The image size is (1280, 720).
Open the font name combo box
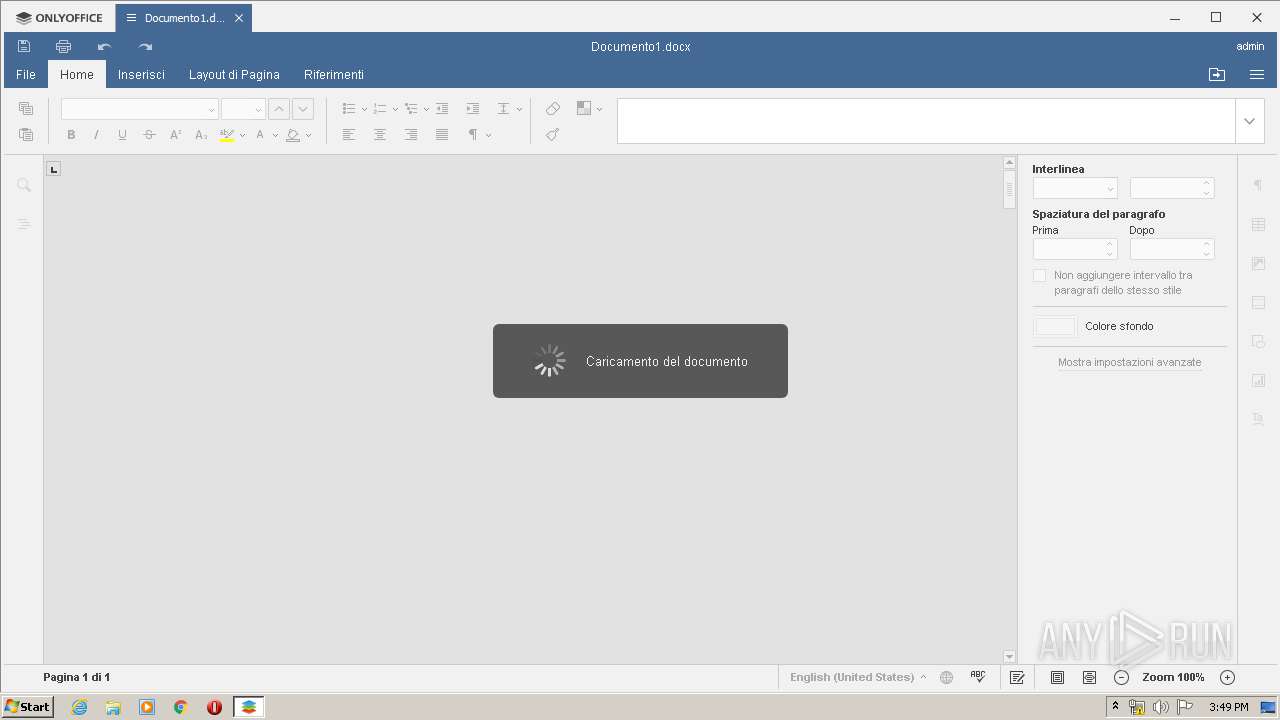140,109
